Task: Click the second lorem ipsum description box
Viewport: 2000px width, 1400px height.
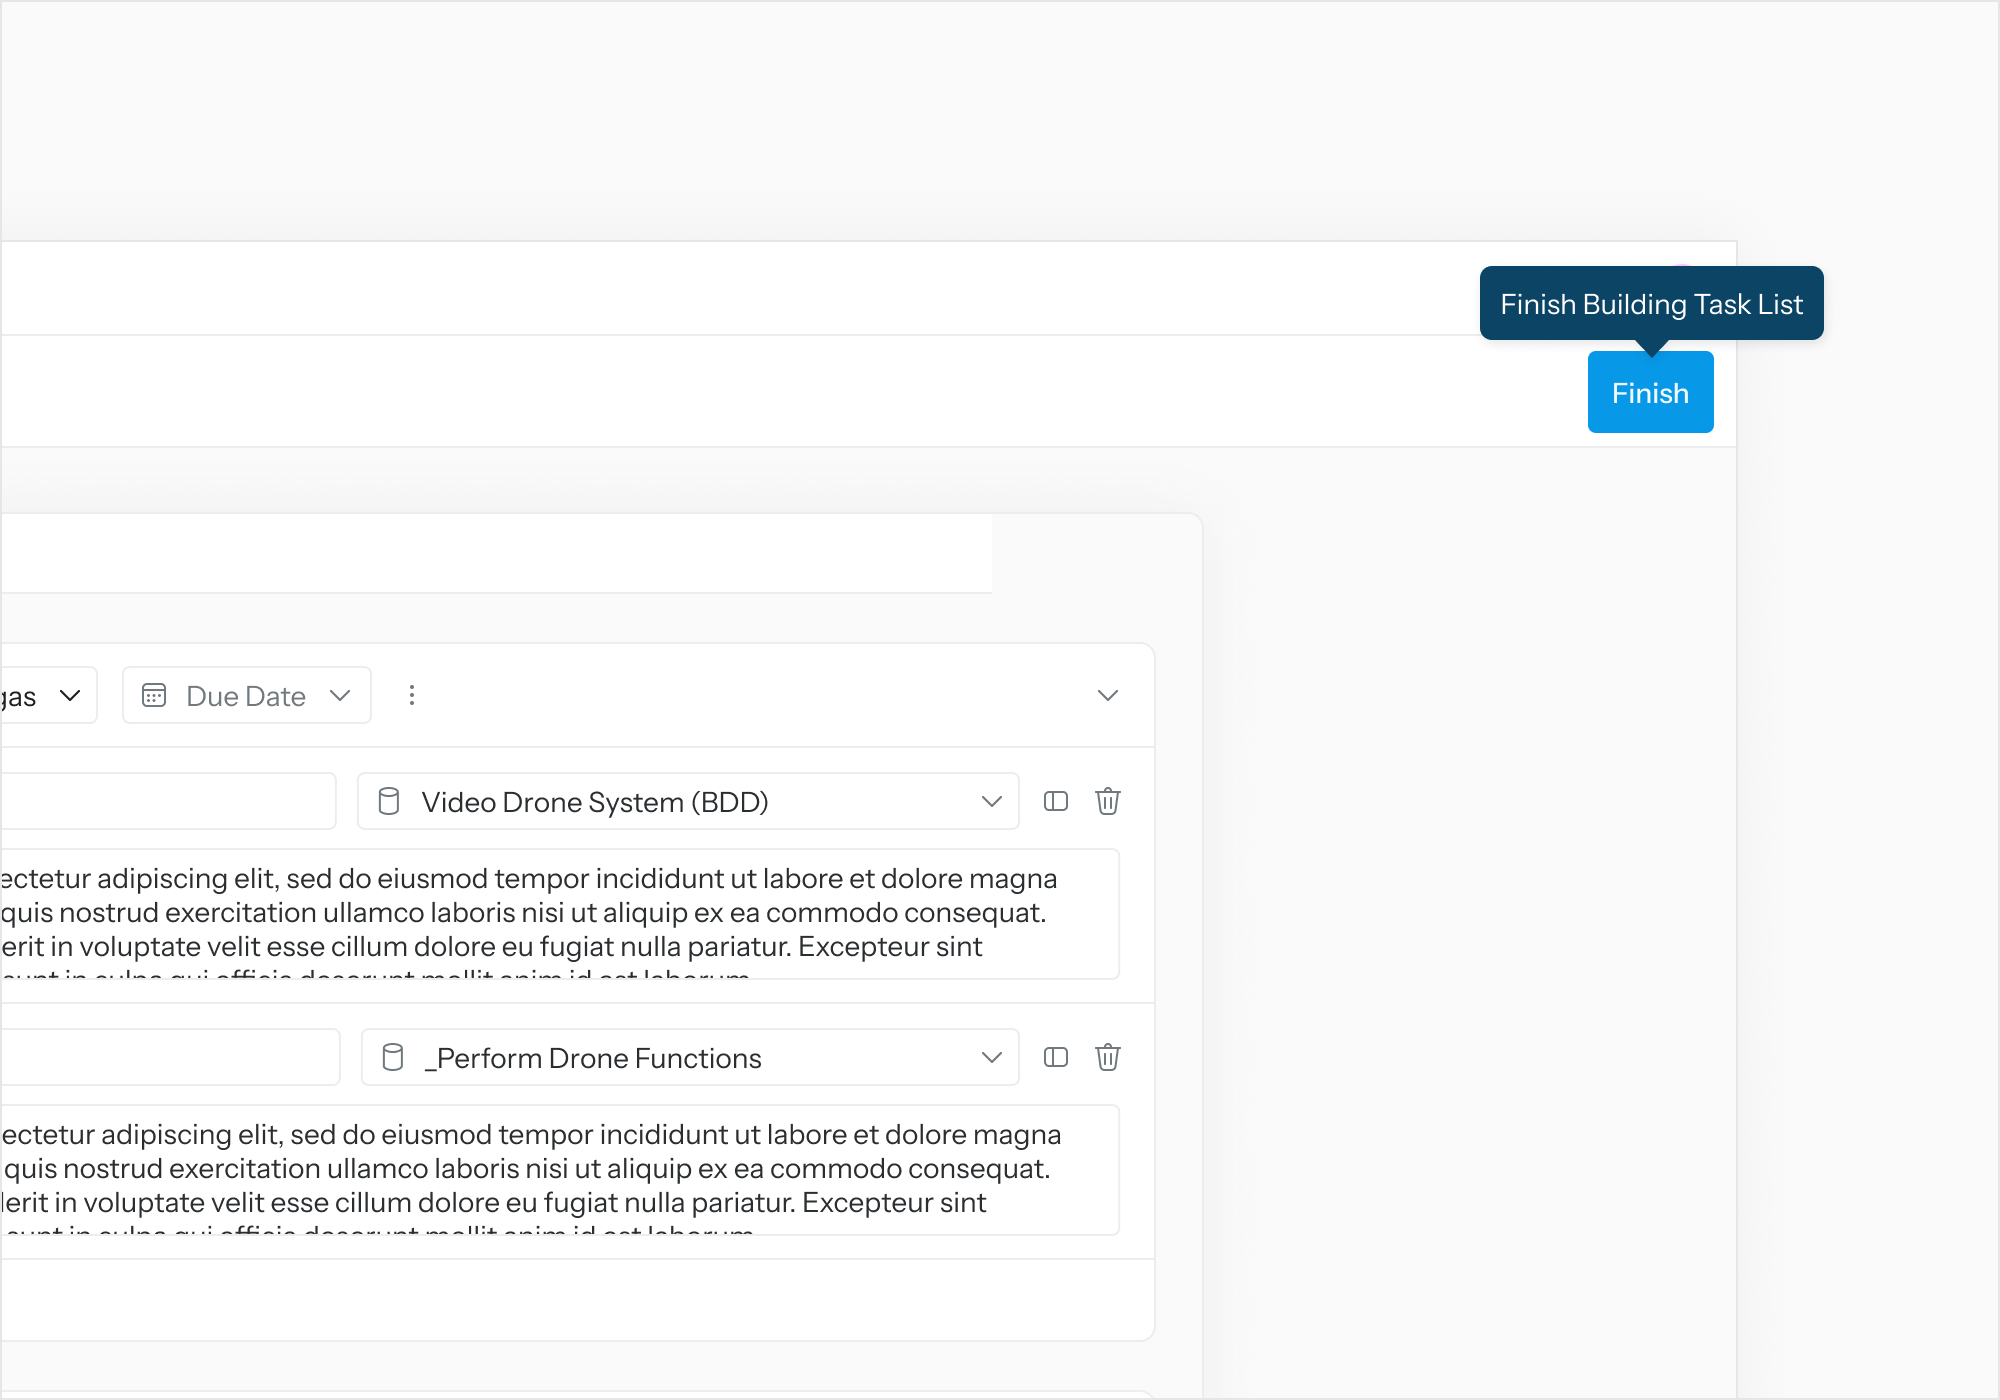Action: pos(560,1170)
